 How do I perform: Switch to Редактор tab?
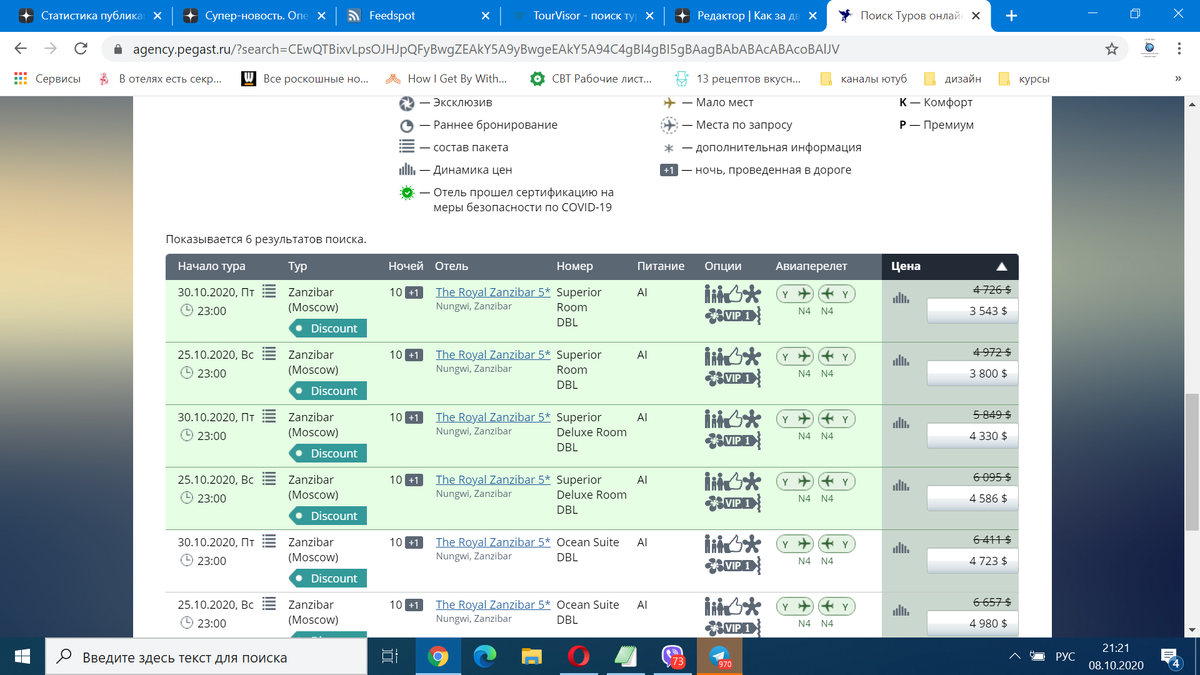coord(745,16)
